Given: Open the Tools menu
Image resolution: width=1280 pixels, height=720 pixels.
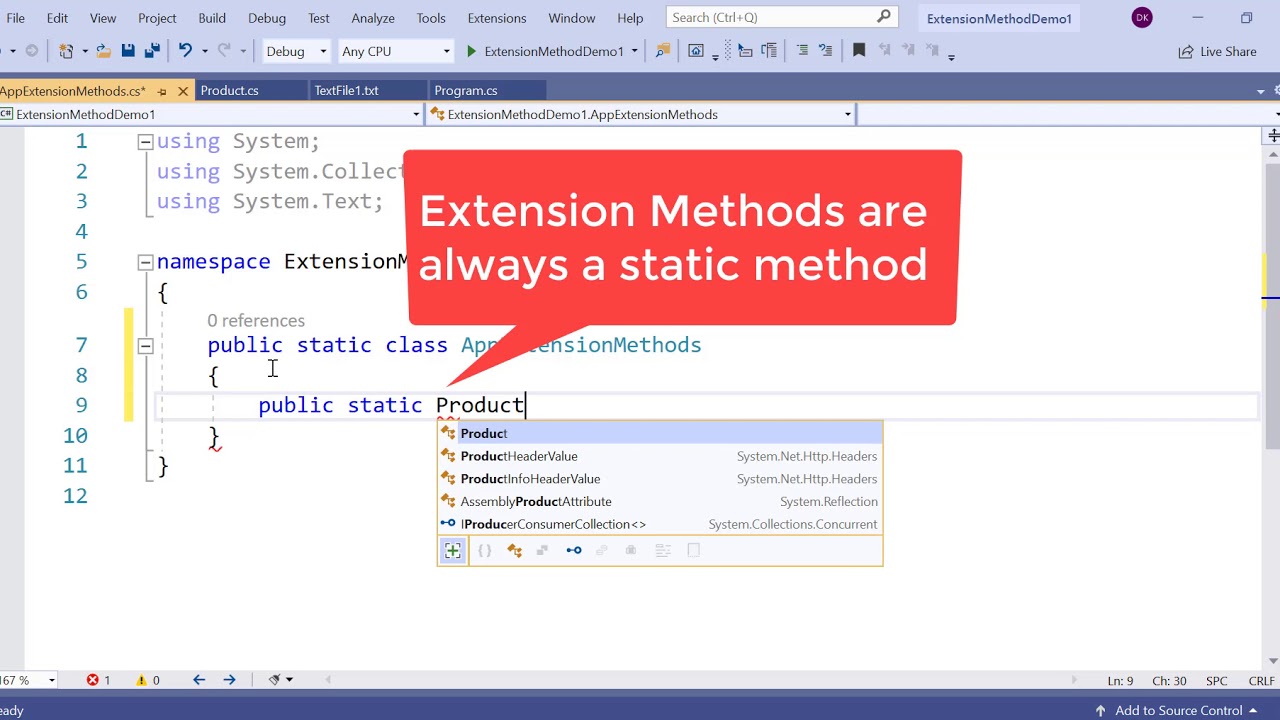Looking at the screenshot, I should [431, 18].
